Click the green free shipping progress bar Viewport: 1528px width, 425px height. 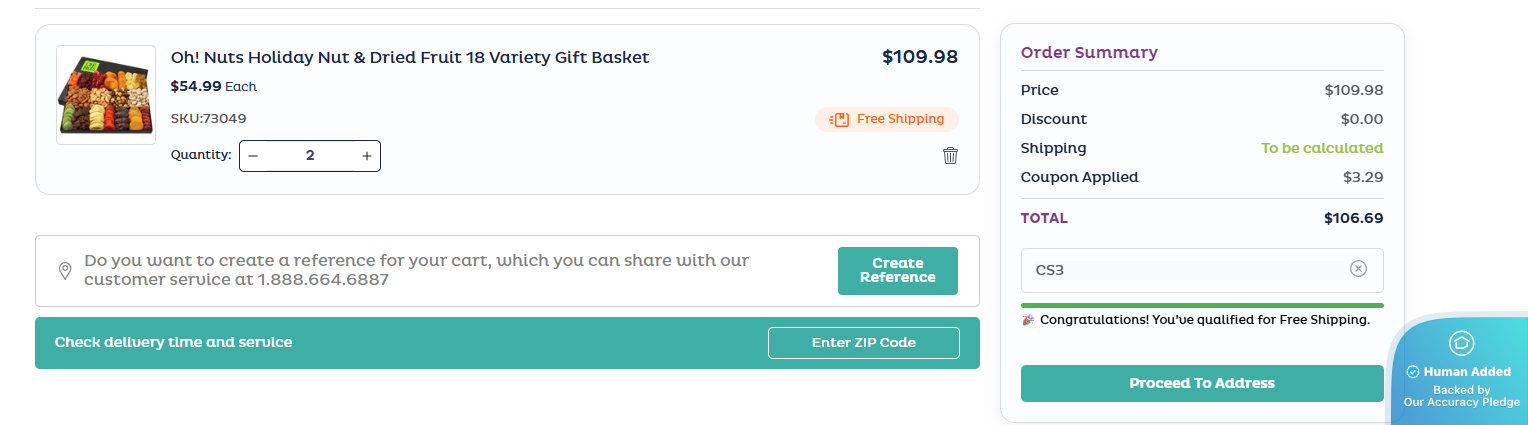coord(1201,305)
